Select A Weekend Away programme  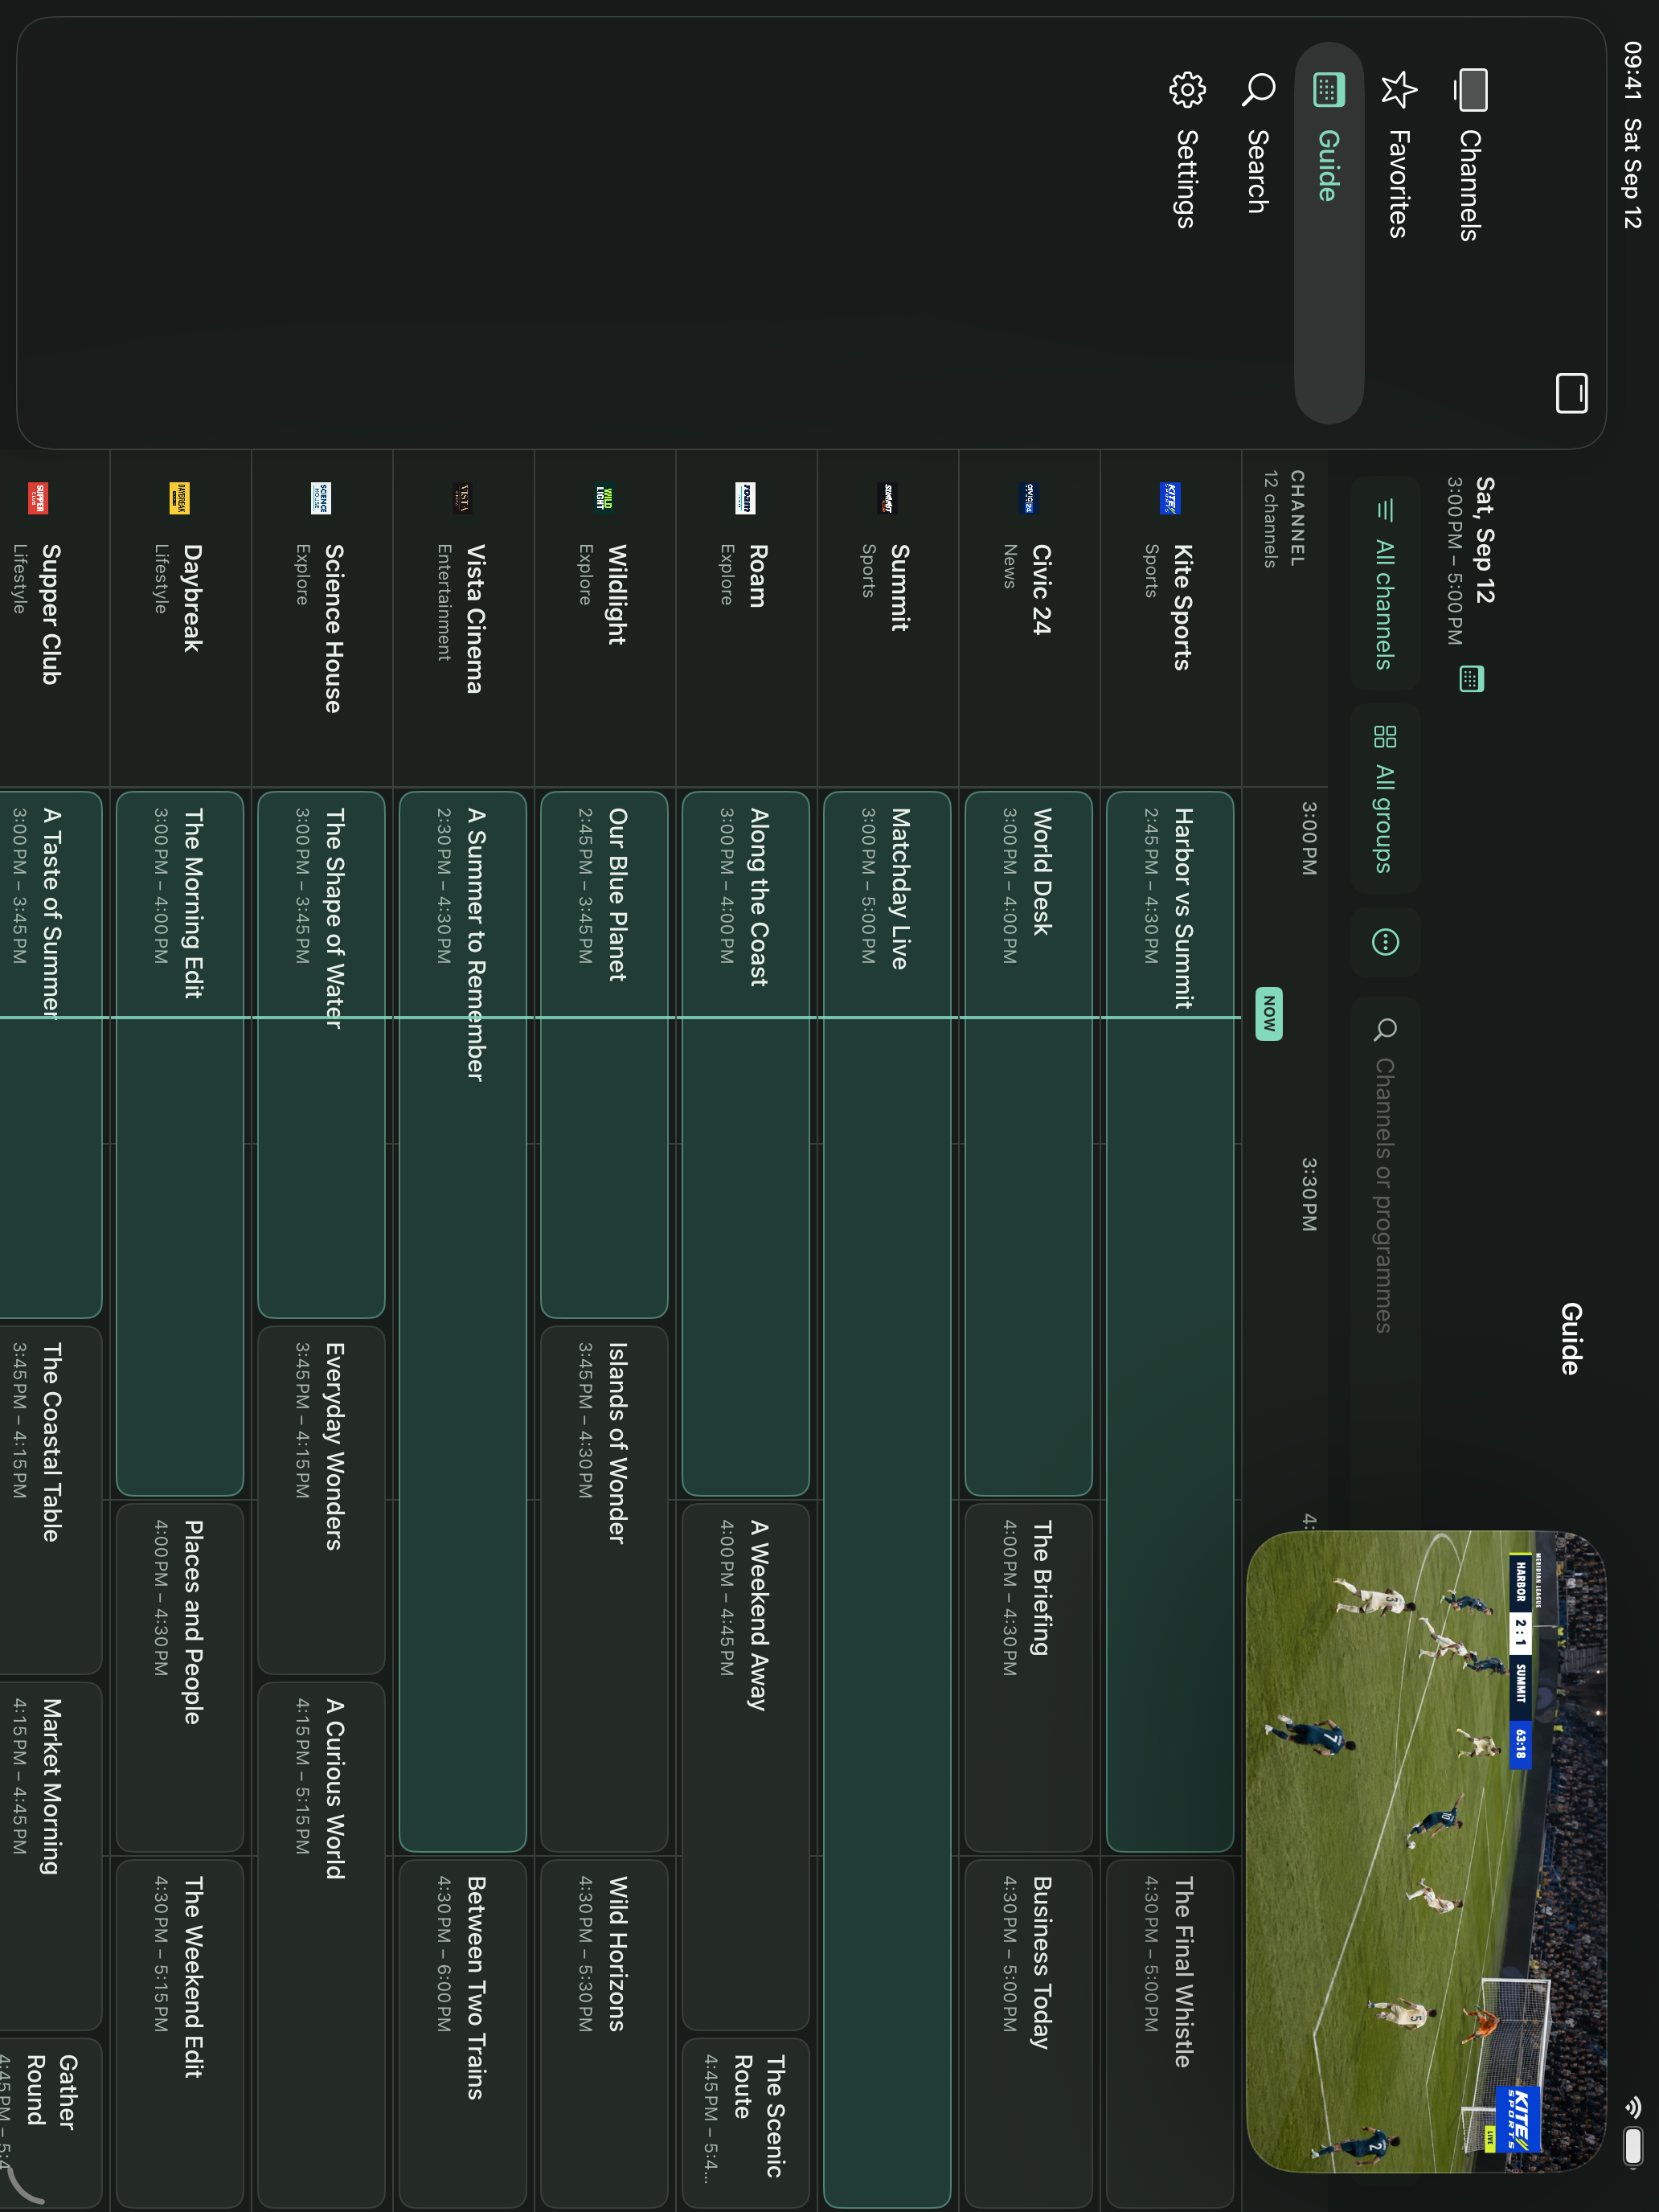click(x=745, y=1767)
